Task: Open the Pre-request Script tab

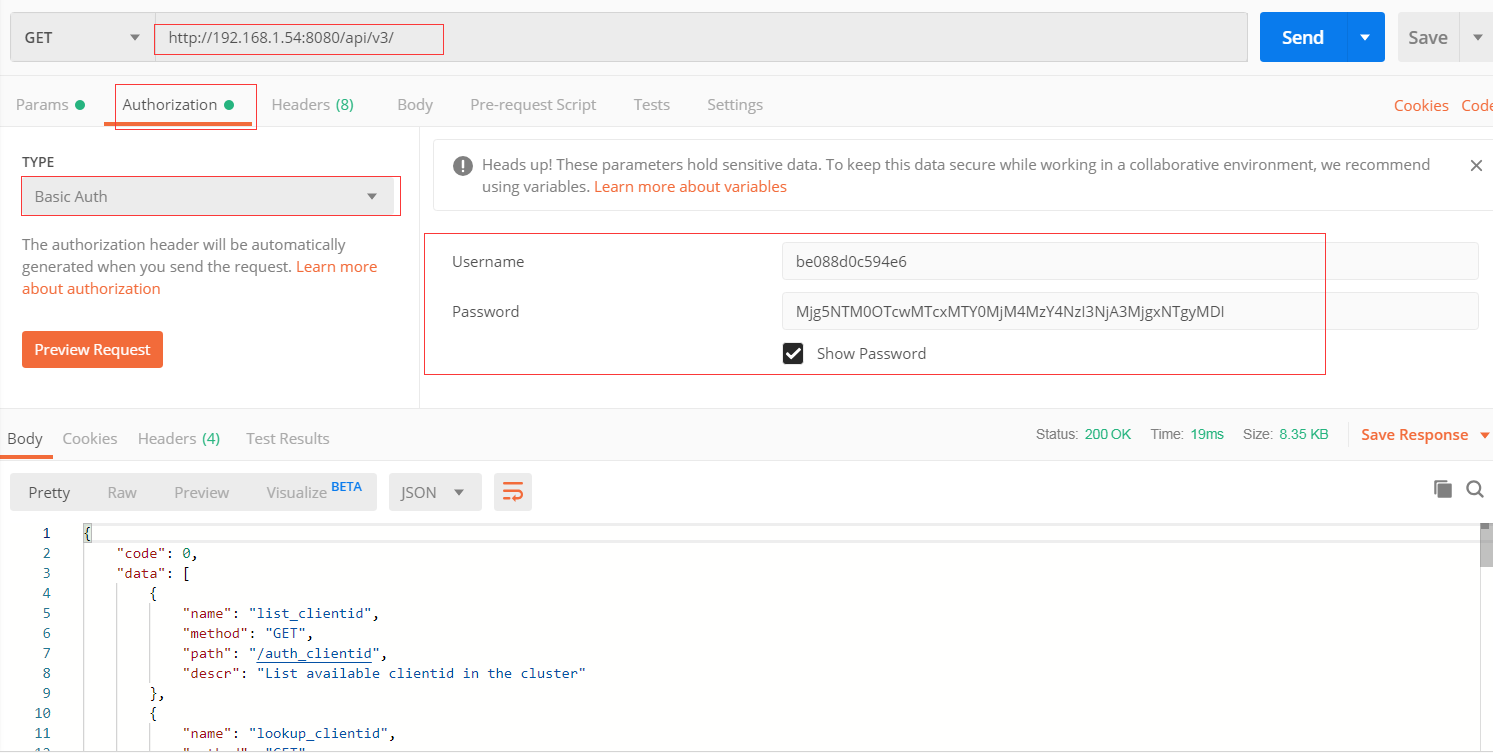Action: 533,105
